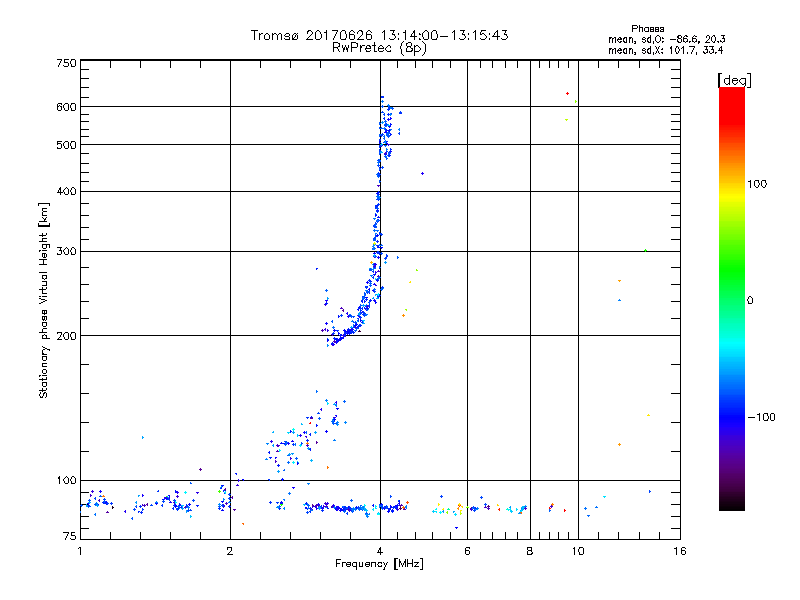The width and height of the screenshot is (800, 600).
Task: Pick the red top of the colorbar
Action: [x=731, y=93]
